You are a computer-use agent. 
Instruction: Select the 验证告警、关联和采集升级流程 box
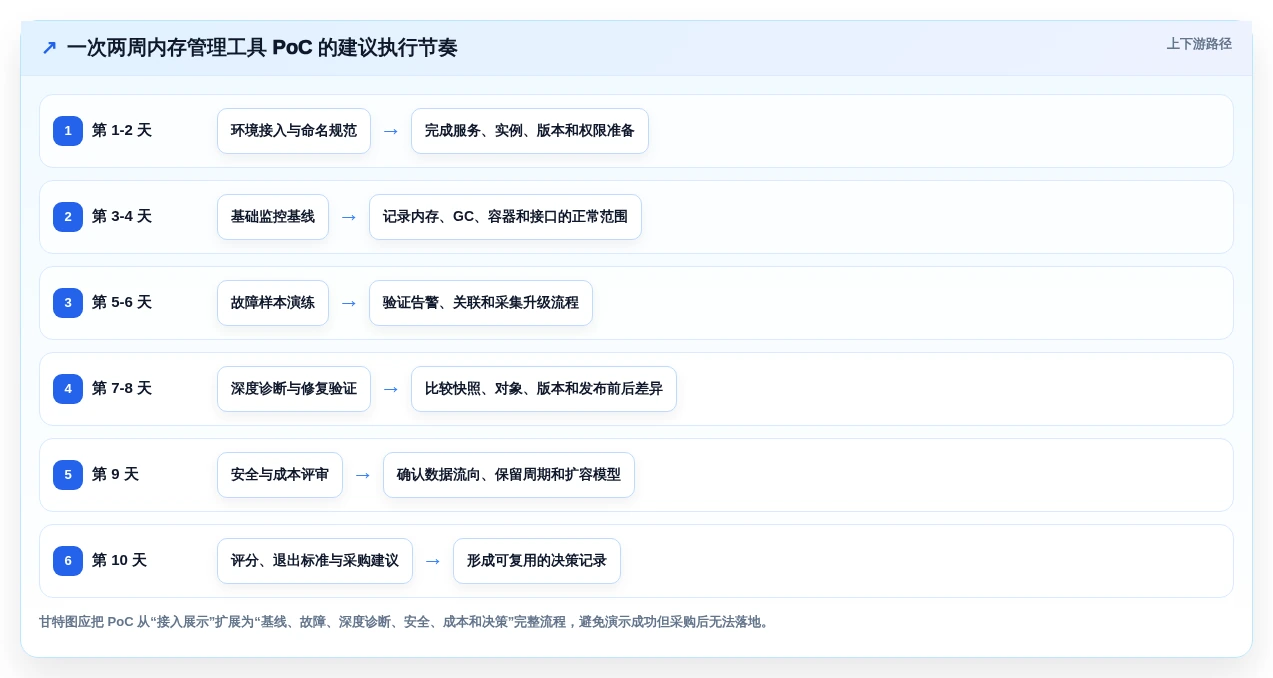coord(481,303)
